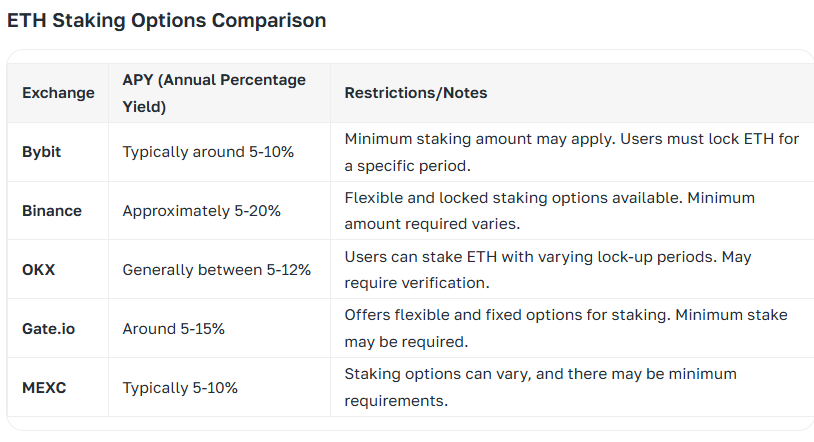Viewport: 814px width, 442px height.
Task: Select the Bybit exchange cell
Action: click(x=41, y=152)
